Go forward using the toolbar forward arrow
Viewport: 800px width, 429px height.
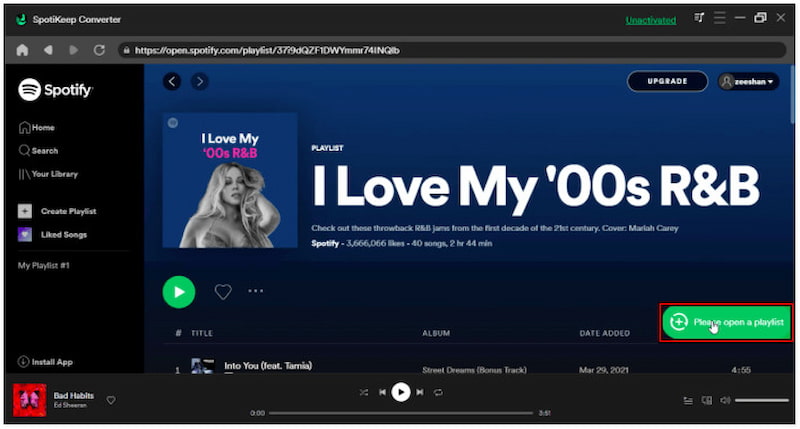click(74, 50)
